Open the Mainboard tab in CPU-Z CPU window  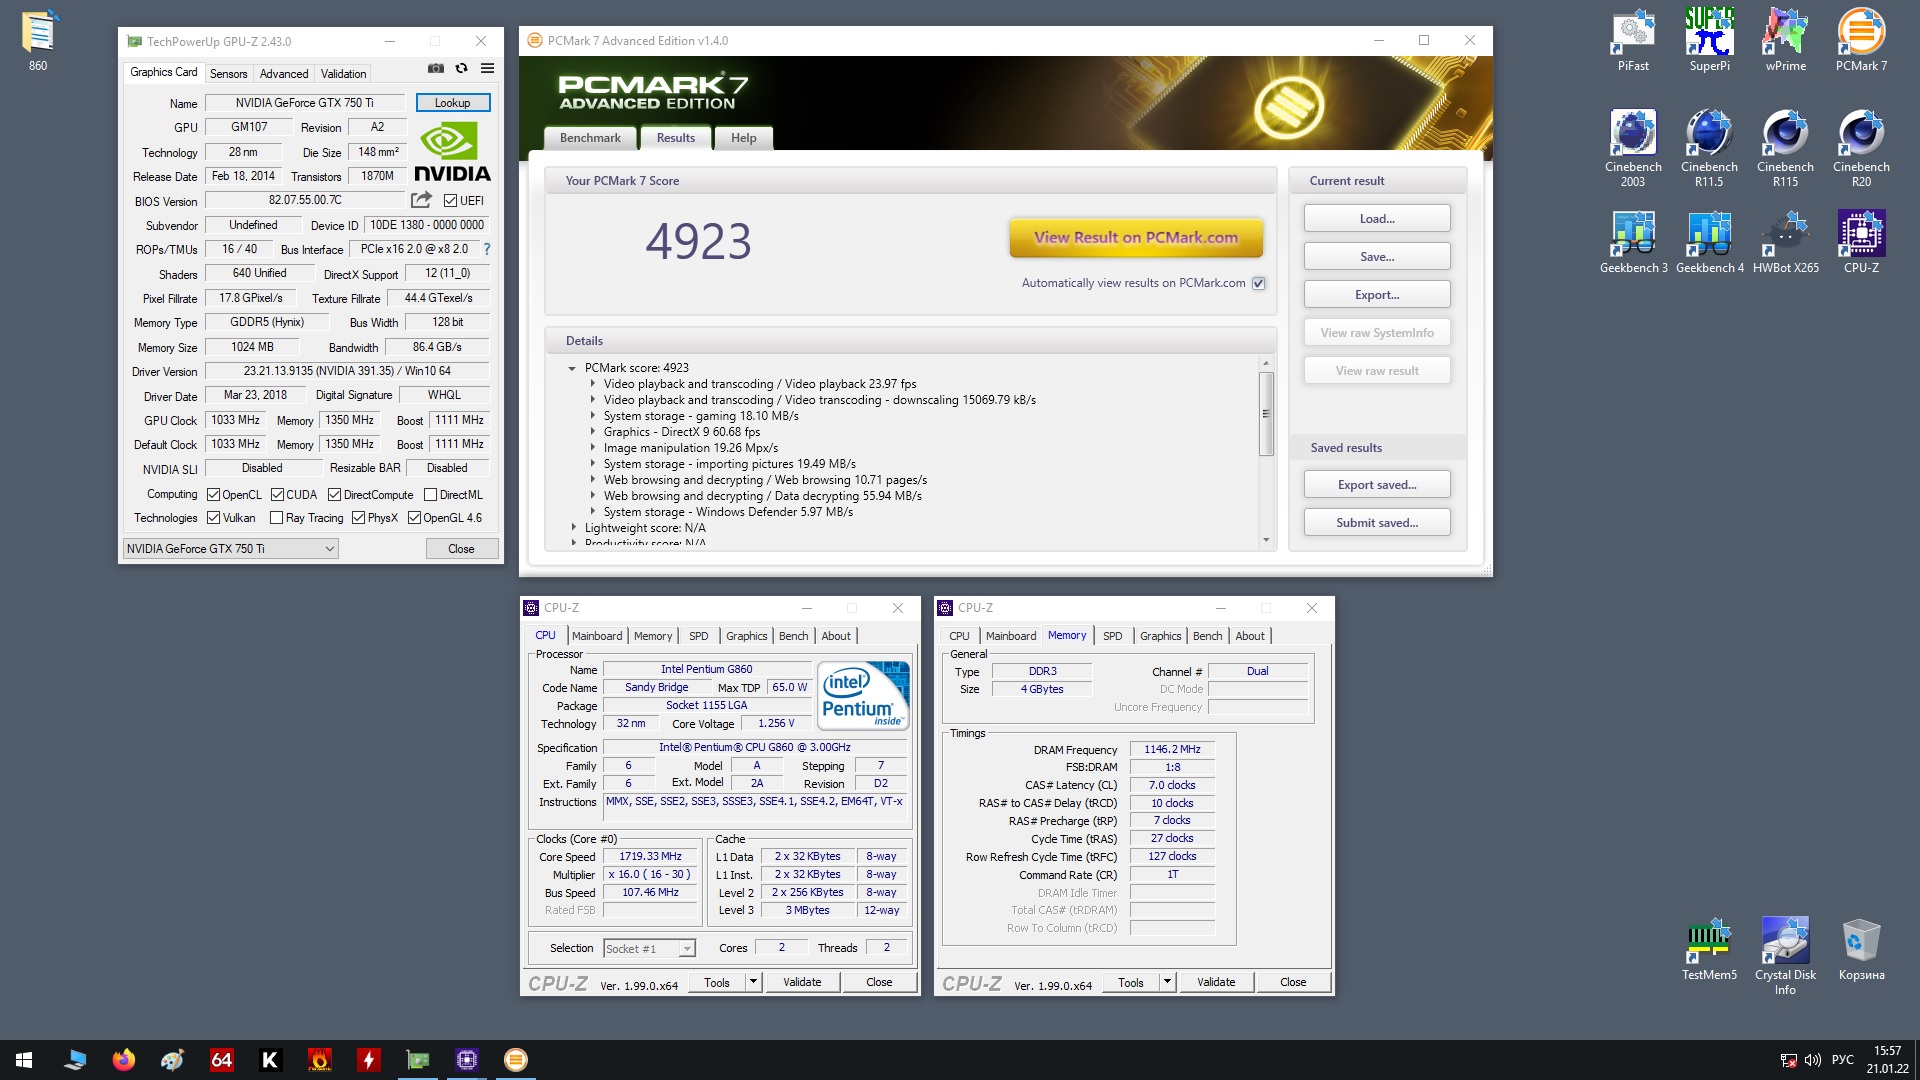pyautogui.click(x=597, y=636)
